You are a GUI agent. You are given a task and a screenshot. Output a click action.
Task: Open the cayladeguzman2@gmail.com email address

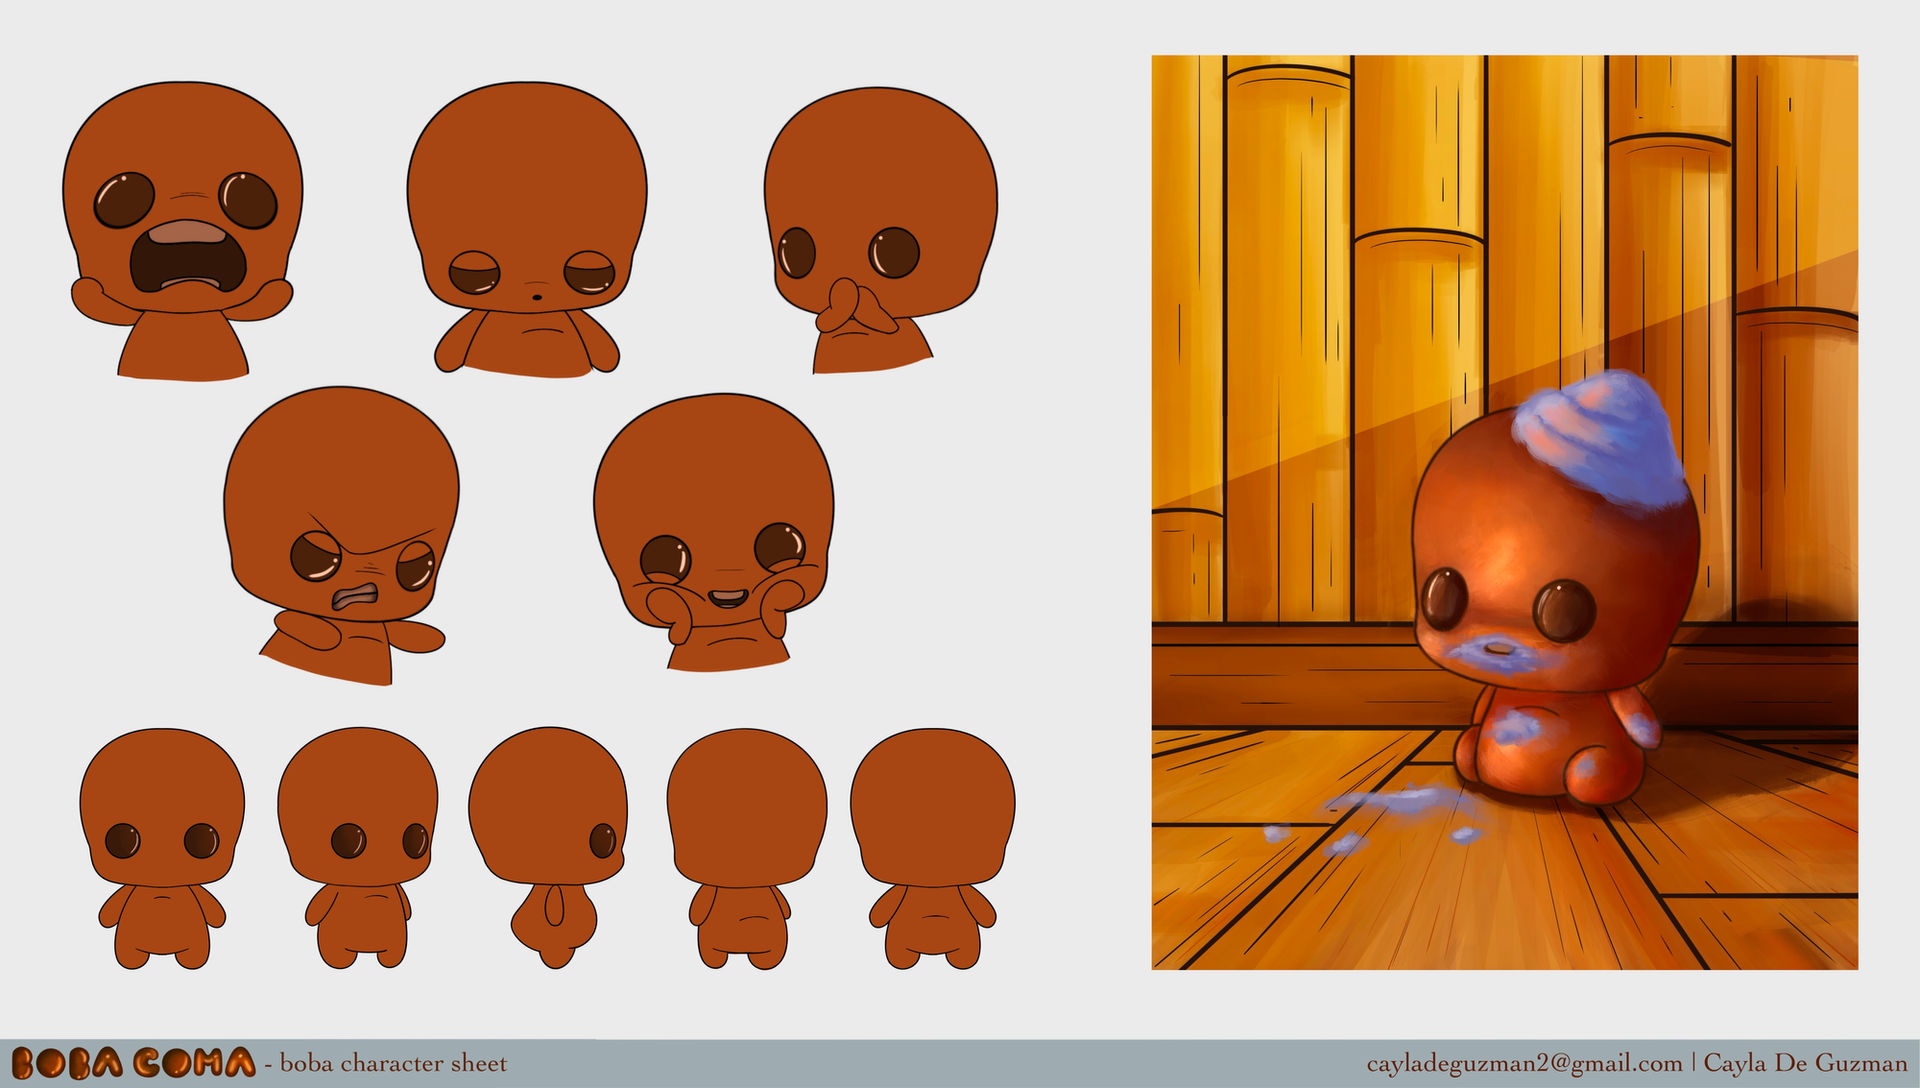pos(1524,1064)
